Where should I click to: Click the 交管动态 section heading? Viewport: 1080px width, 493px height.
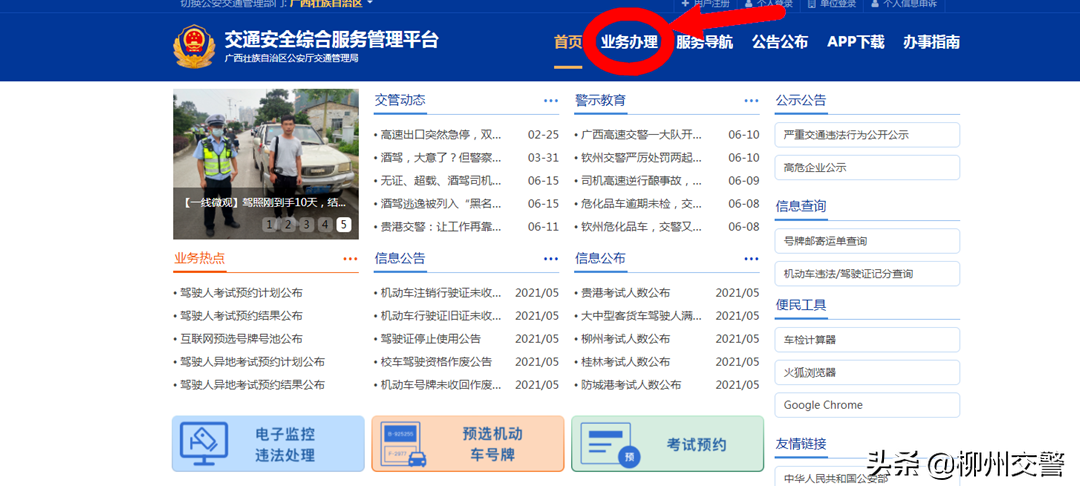[x=399, y=101]
